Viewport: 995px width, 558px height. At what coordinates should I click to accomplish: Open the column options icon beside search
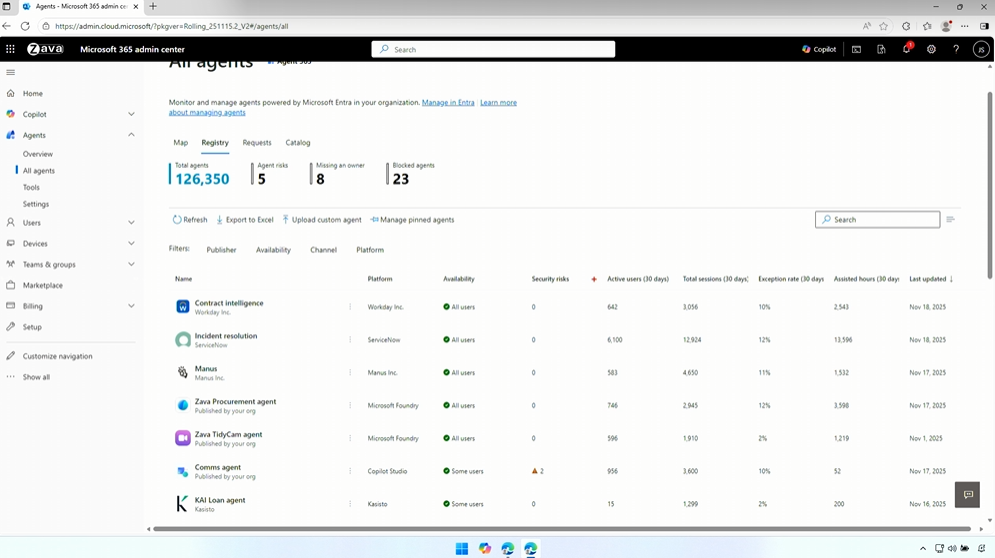click(950, 220)
